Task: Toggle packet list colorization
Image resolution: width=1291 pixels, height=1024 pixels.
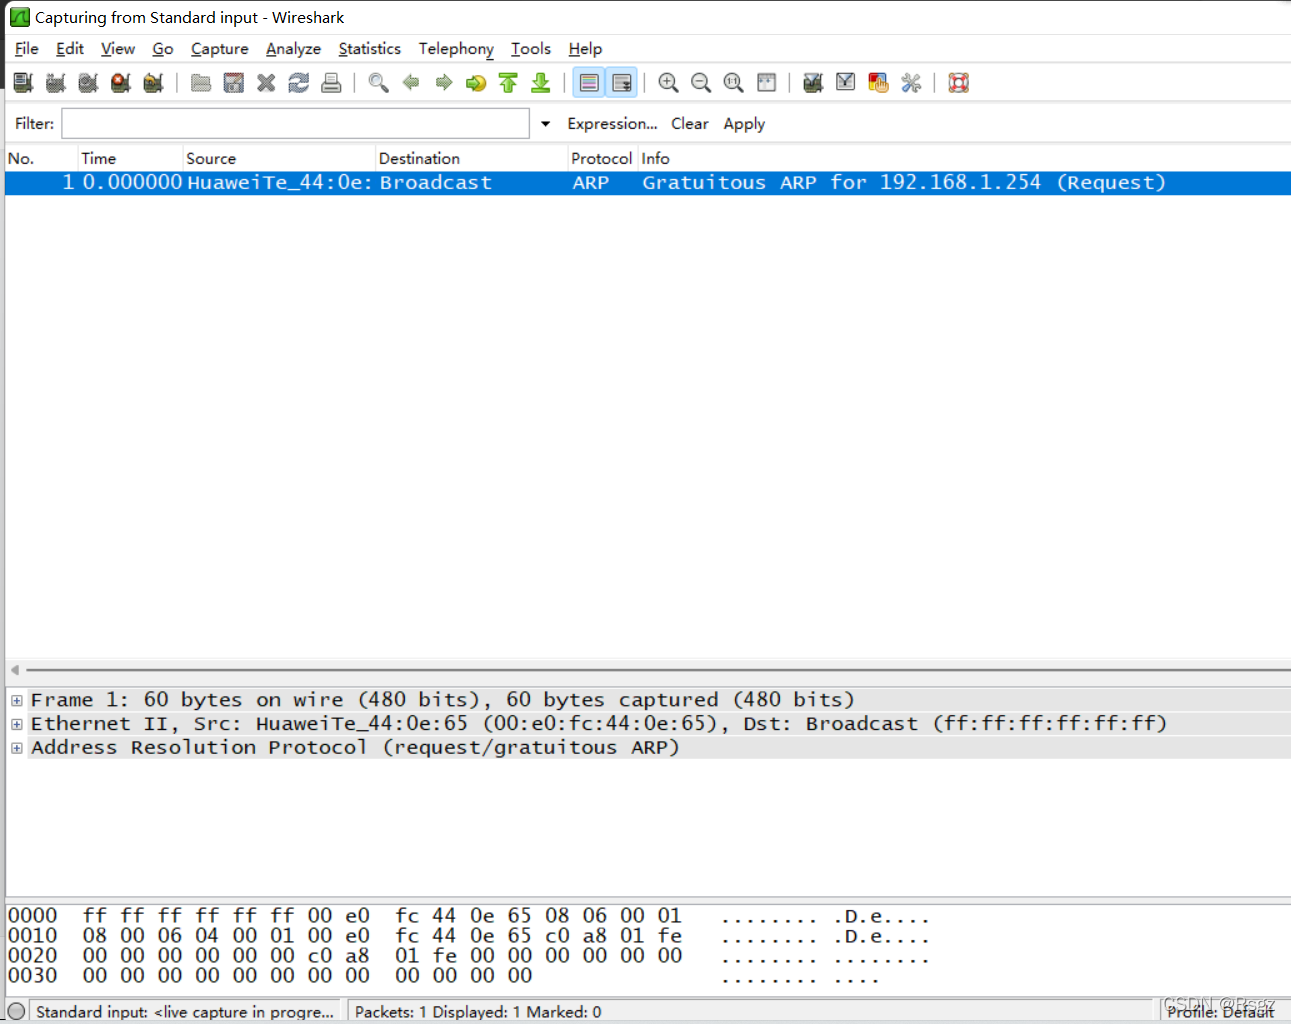Action: pos(589,83)
